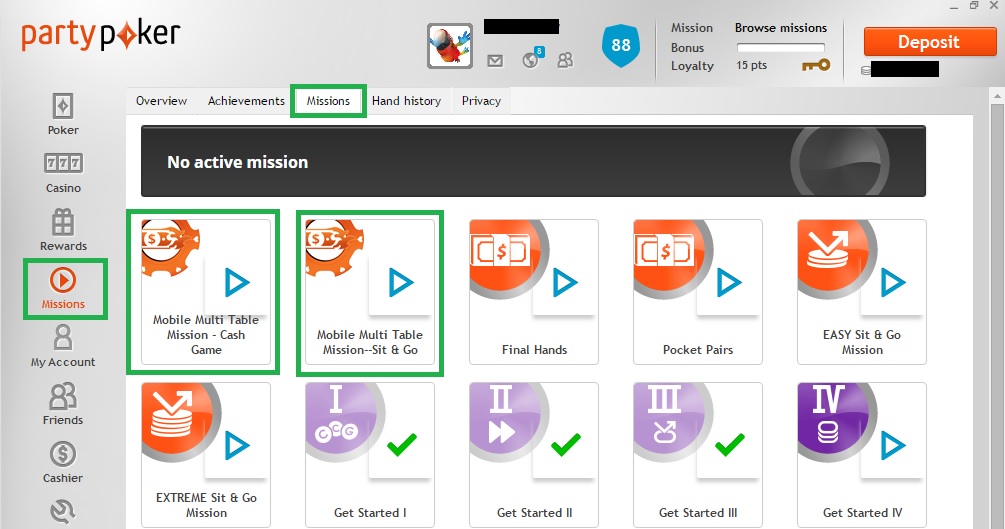Open the Poker section in sidebar
This screenshot has width=1005, height=529.
(x=63, y=114)
